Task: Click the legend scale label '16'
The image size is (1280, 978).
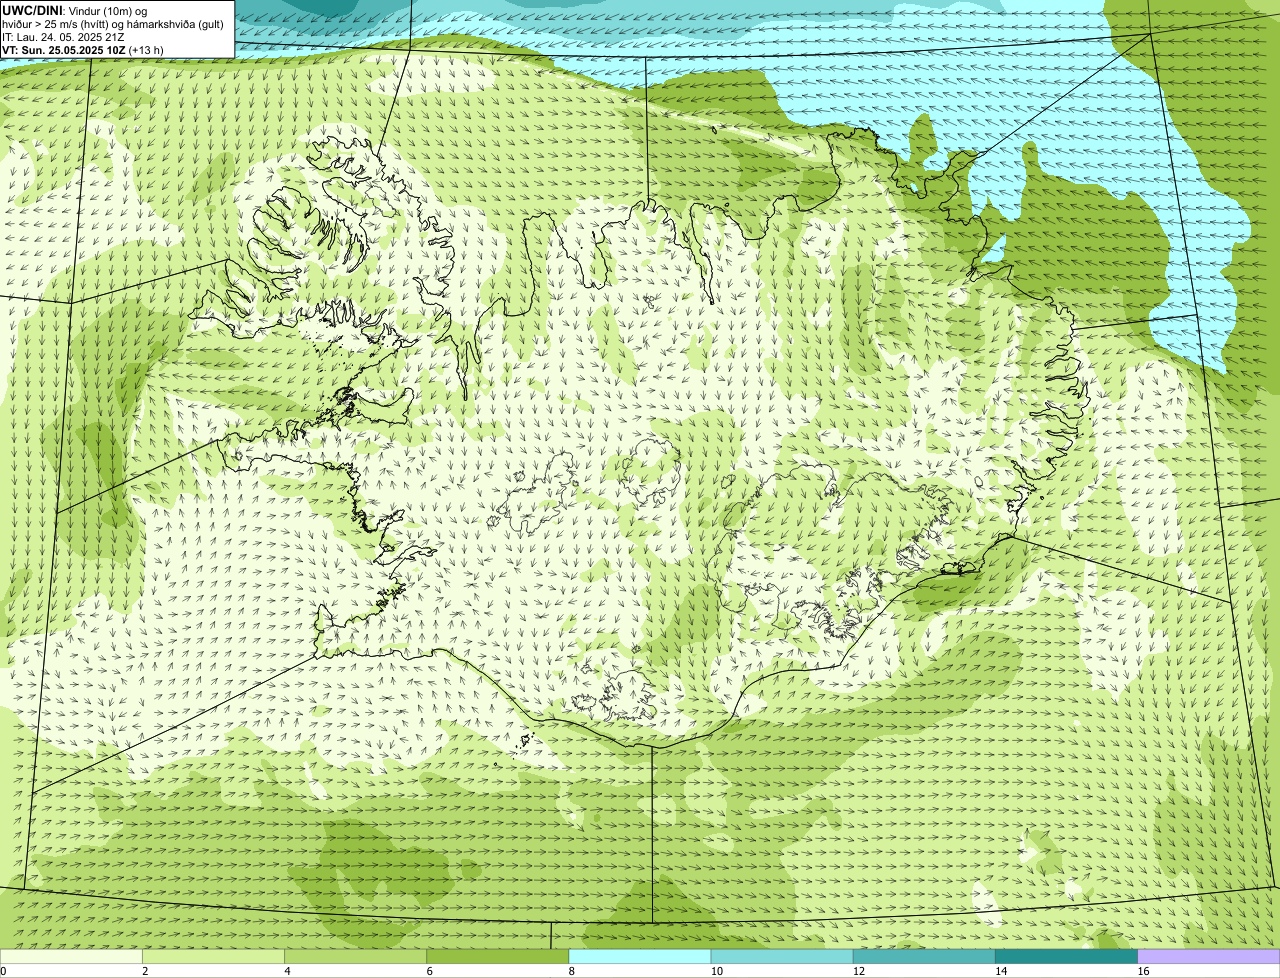Action: 1143,971
